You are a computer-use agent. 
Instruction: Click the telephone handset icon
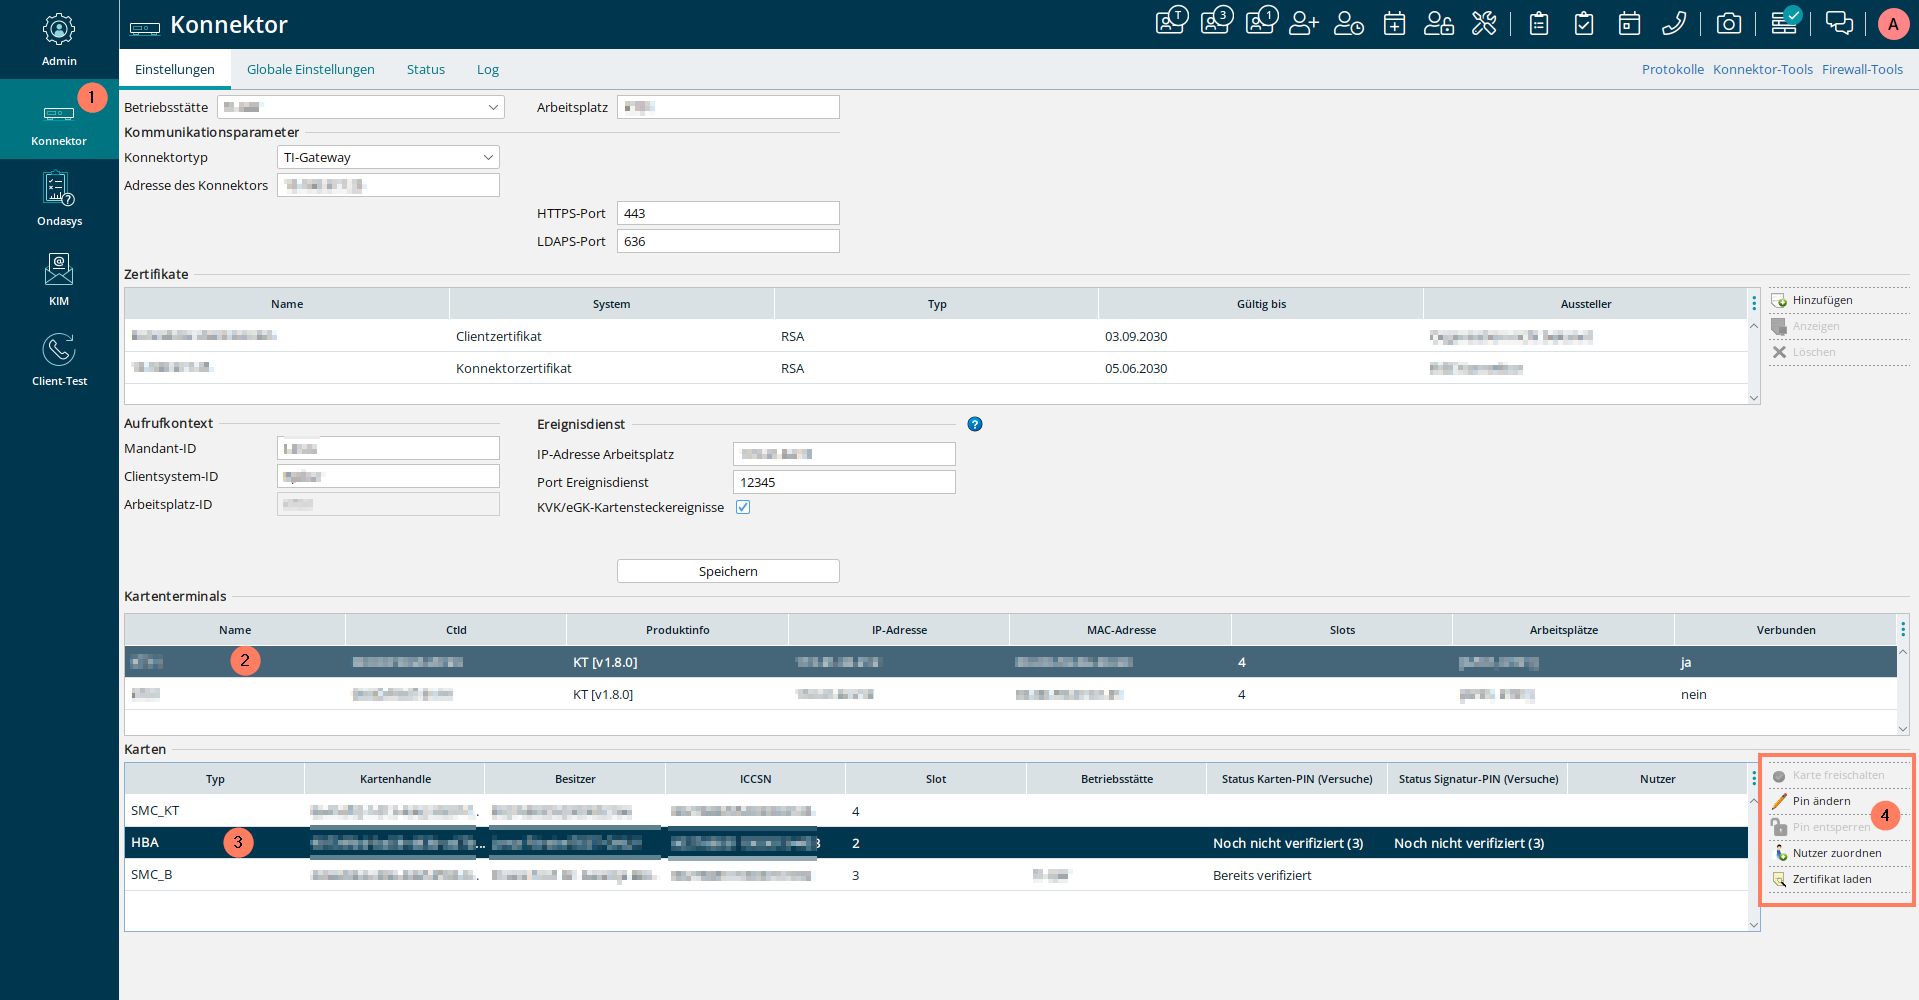[x=1674, y=23]
